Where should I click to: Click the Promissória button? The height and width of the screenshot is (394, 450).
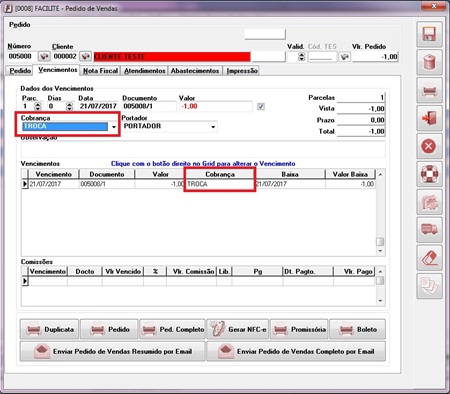click(300, 329)
